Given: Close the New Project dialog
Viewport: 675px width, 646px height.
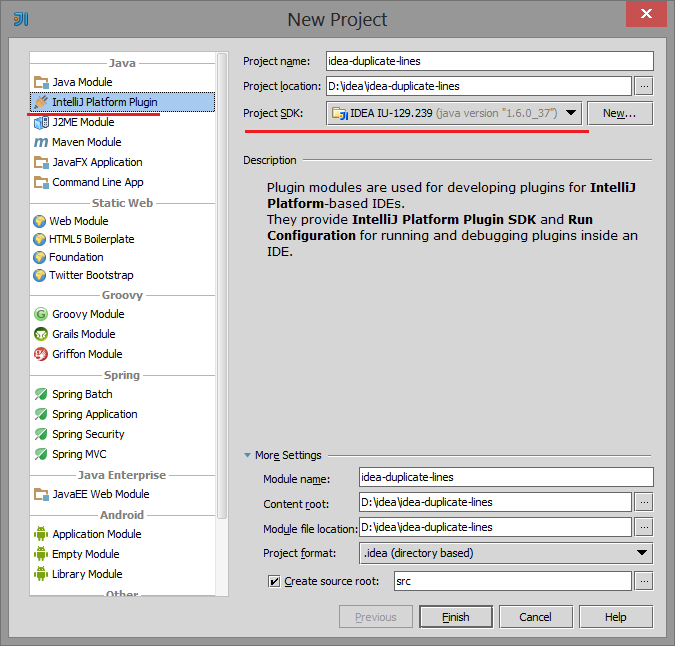Looking at the screenshot, I should (x=646, y=14).
